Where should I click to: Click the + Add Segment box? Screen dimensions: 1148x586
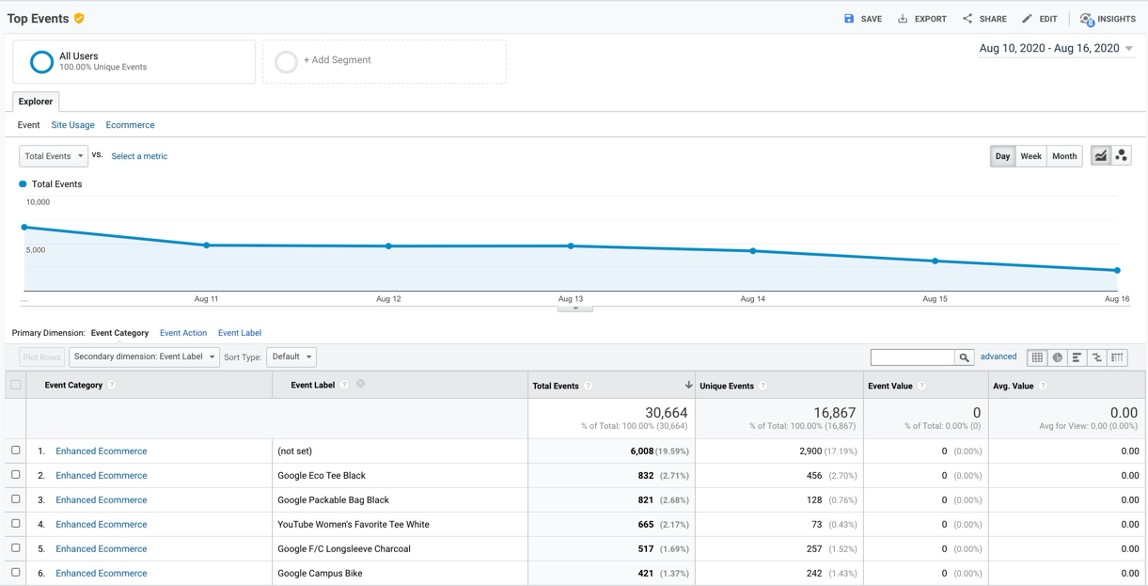[384, 62]
